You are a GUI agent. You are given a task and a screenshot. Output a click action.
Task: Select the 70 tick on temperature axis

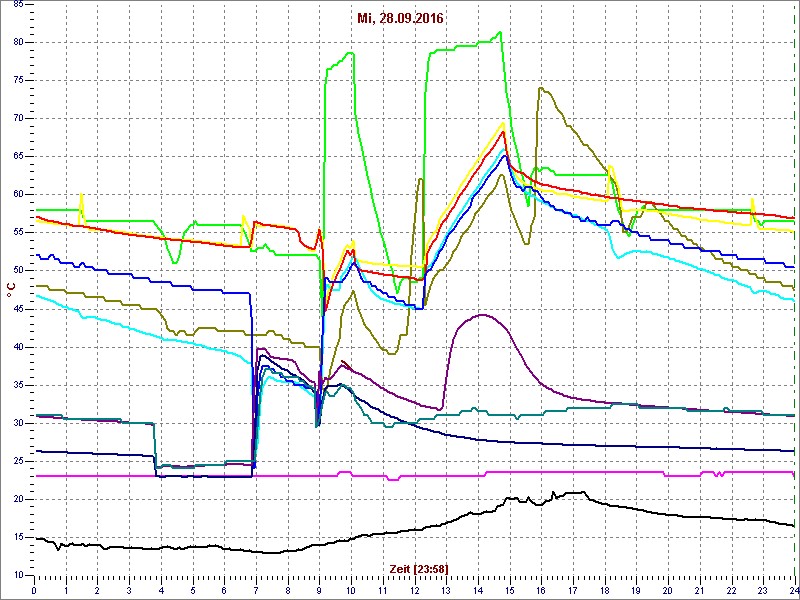tap(18, 118)
